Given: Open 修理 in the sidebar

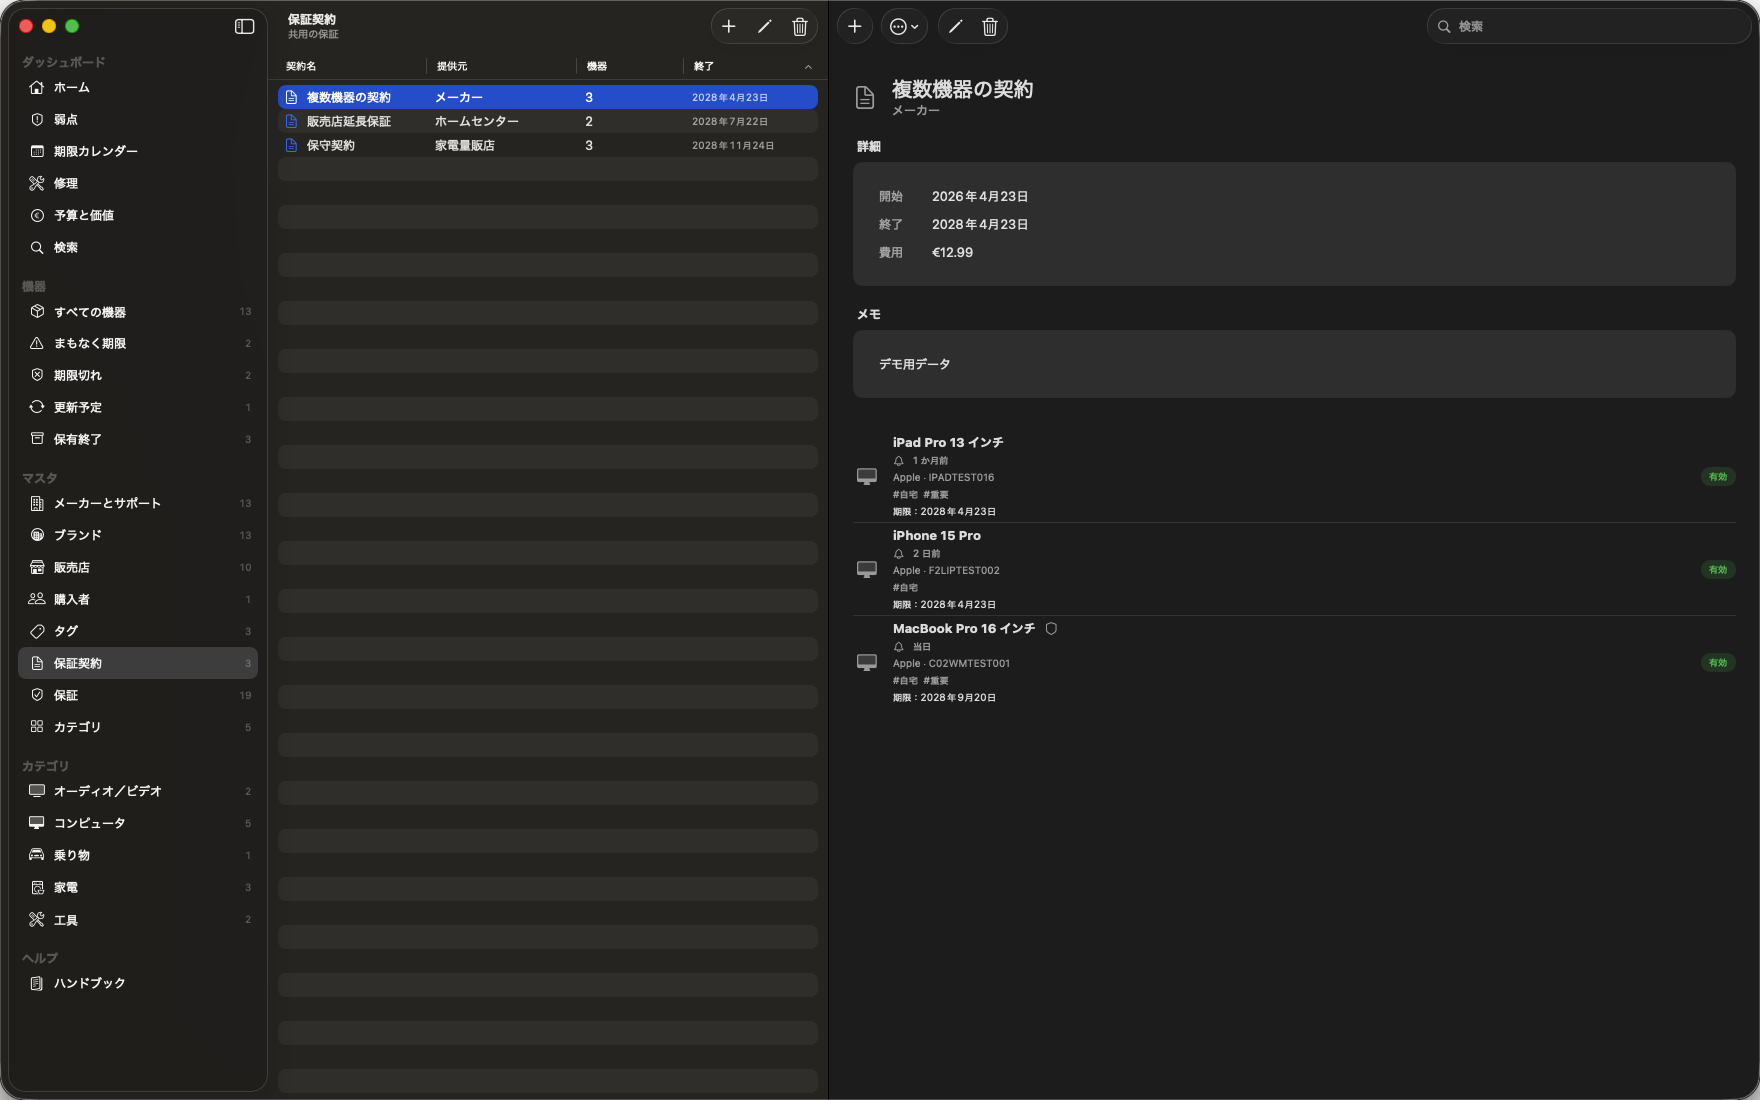Looking at the screenshot, I should tap(138, 184).
